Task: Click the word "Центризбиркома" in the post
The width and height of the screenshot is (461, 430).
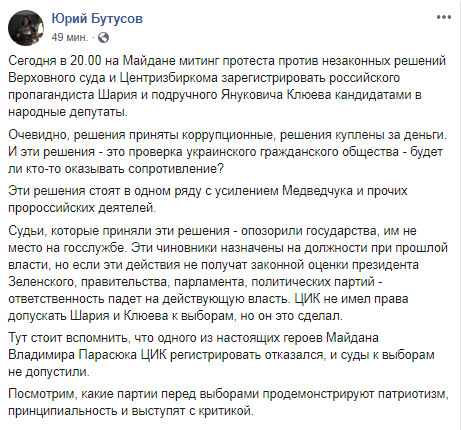Action: click(168, 78)
